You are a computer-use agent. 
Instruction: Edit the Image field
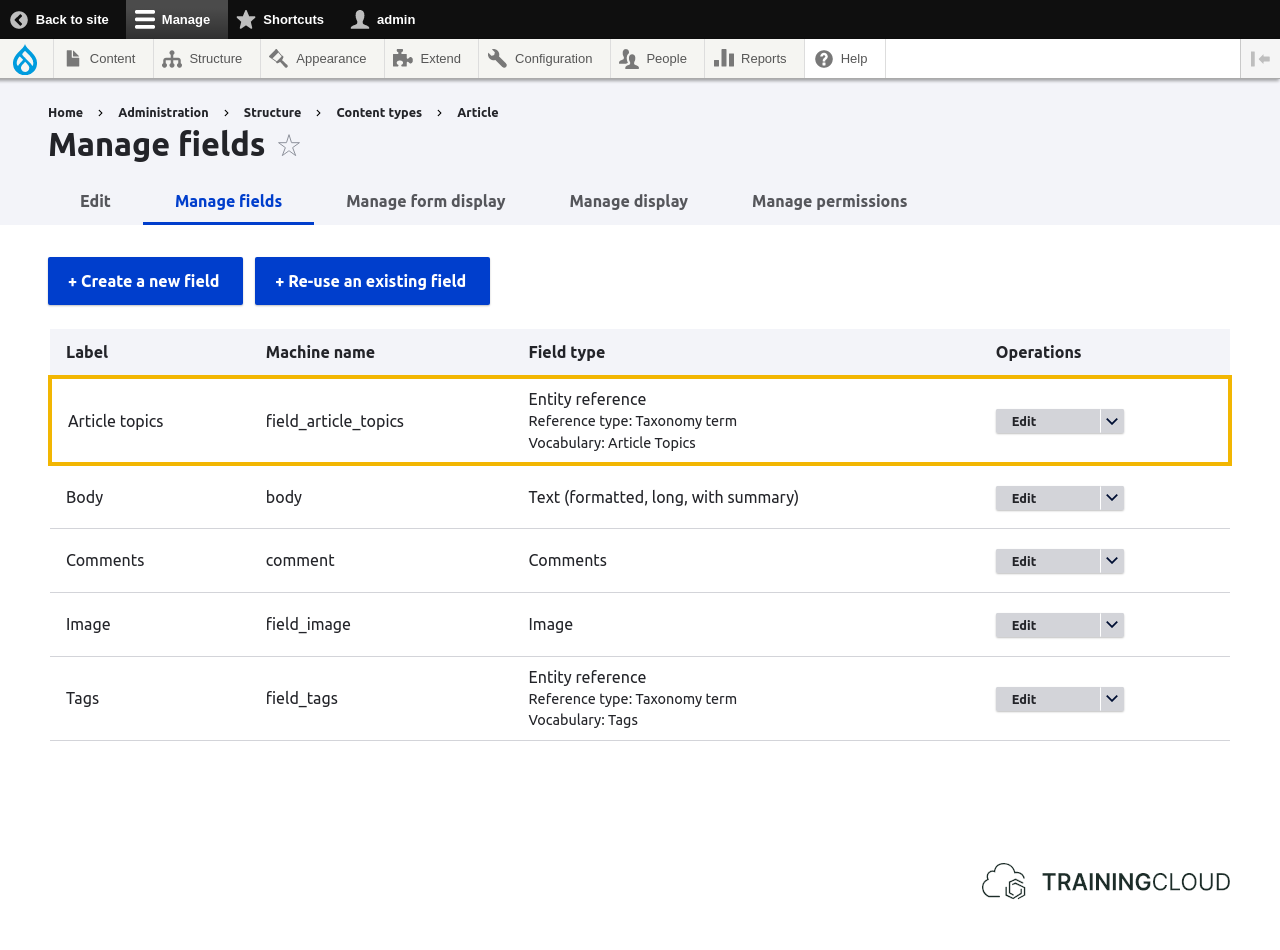point(1047,625)
